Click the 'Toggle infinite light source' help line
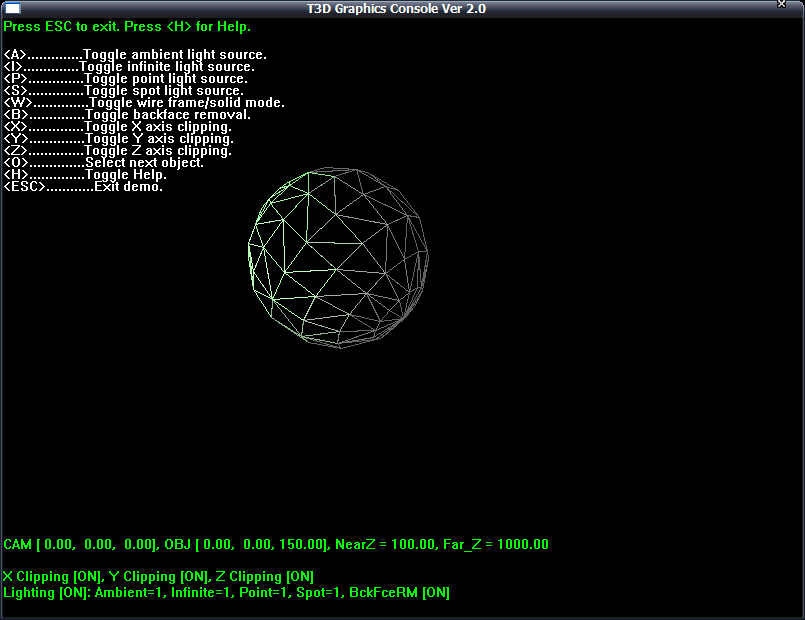 click(129, 67)
